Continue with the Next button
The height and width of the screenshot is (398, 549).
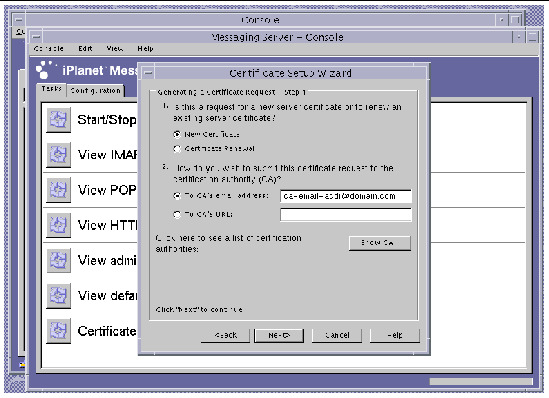tap(279, 335)
